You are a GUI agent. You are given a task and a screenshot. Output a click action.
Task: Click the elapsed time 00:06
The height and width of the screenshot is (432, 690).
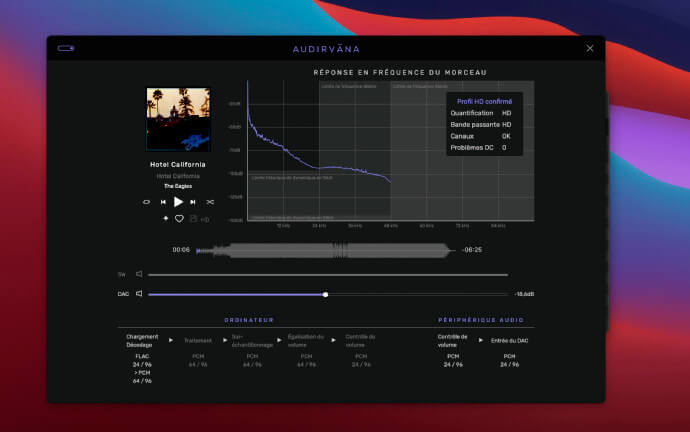point(181,249)
